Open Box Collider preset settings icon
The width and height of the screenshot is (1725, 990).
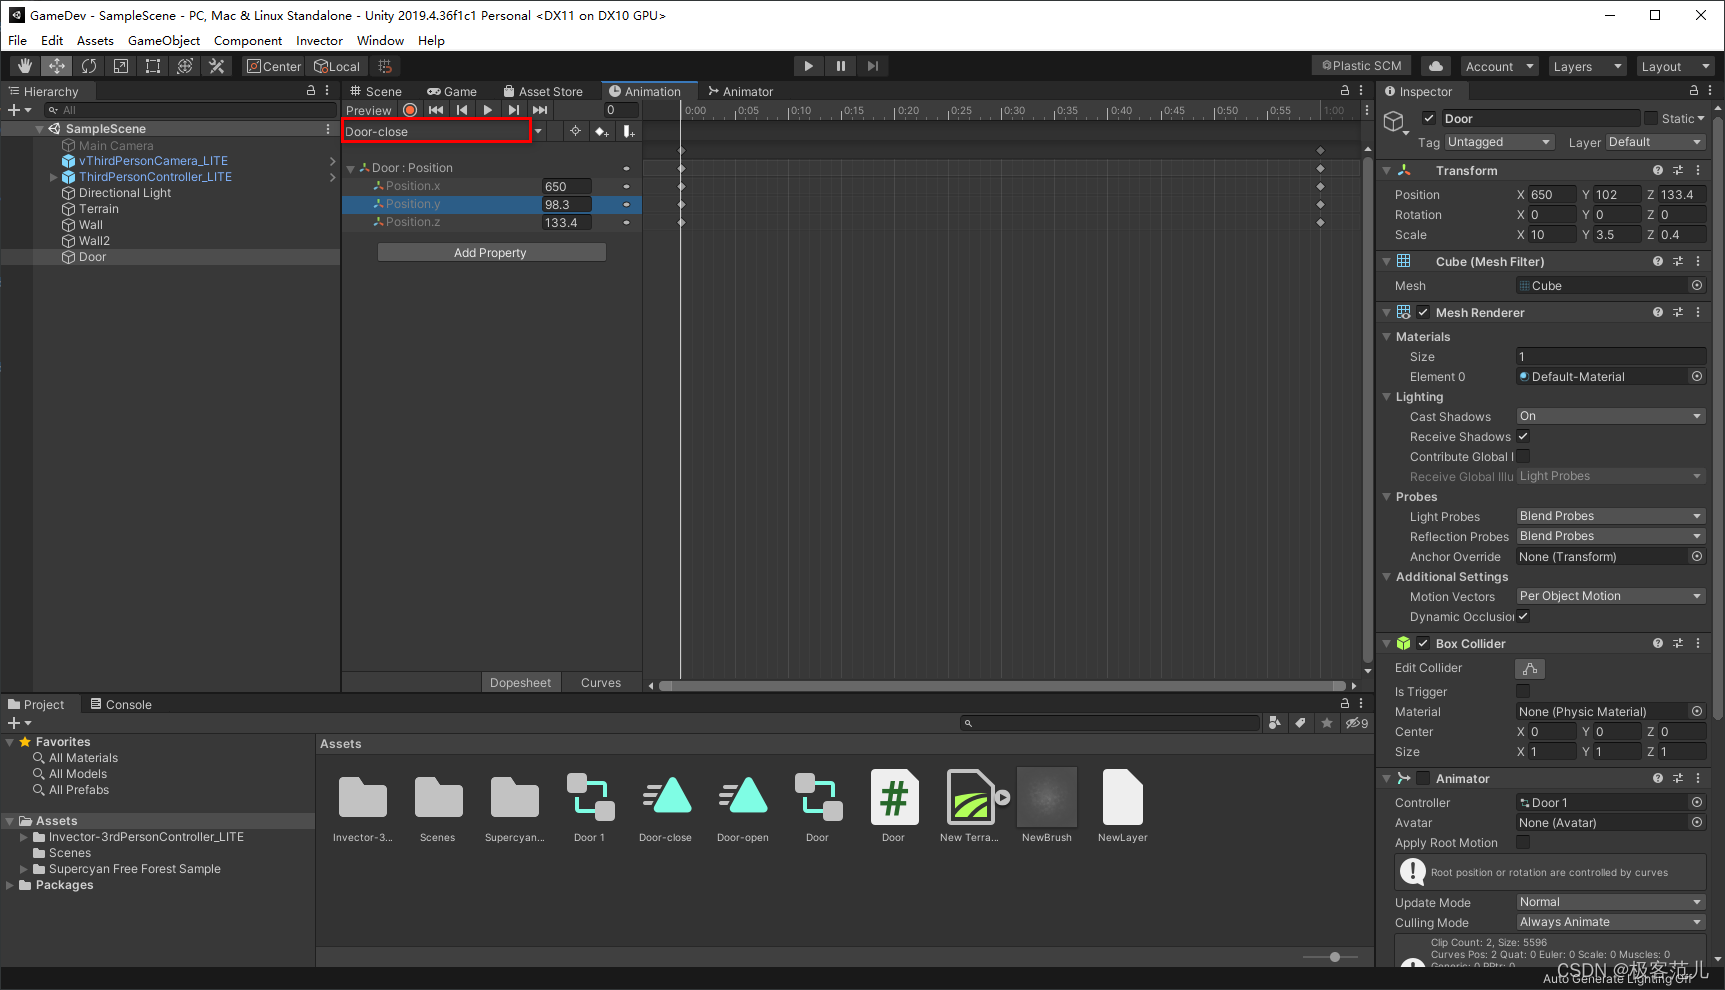click(x=1678, y=644)
